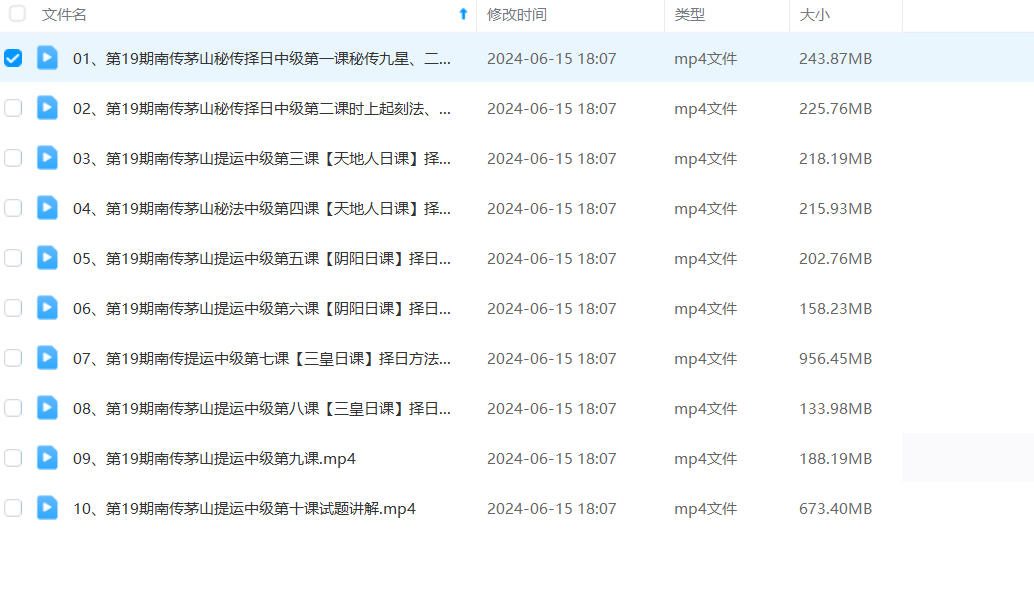Uncheck the checkbox for file 01

click(x=13, y=58)
